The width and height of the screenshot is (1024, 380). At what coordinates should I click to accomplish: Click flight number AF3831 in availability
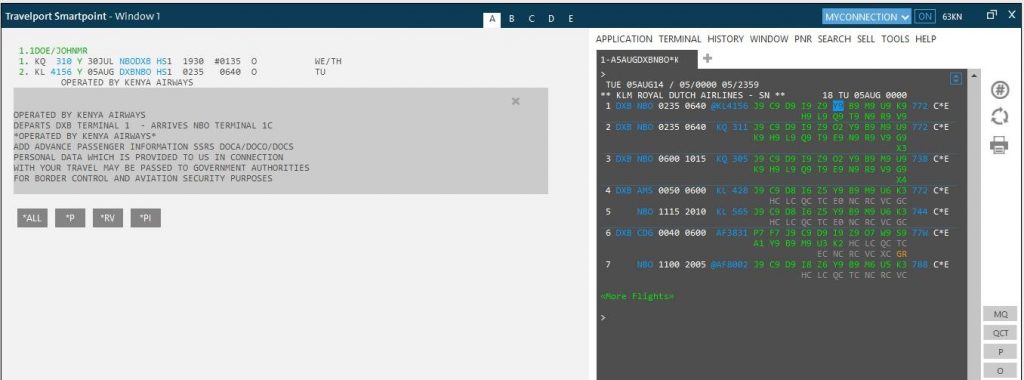click(x=732, y=233)
